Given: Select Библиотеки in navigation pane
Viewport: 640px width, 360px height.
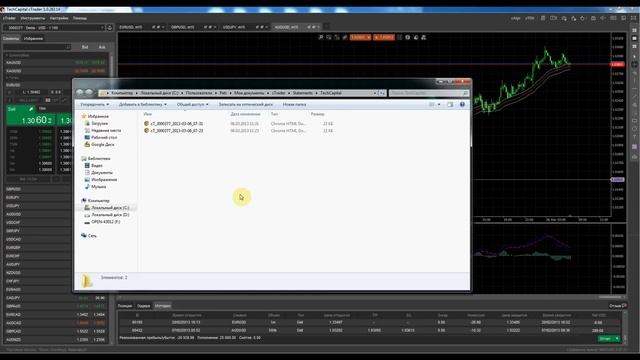Looking at the screenshot, I should [99, 158].
